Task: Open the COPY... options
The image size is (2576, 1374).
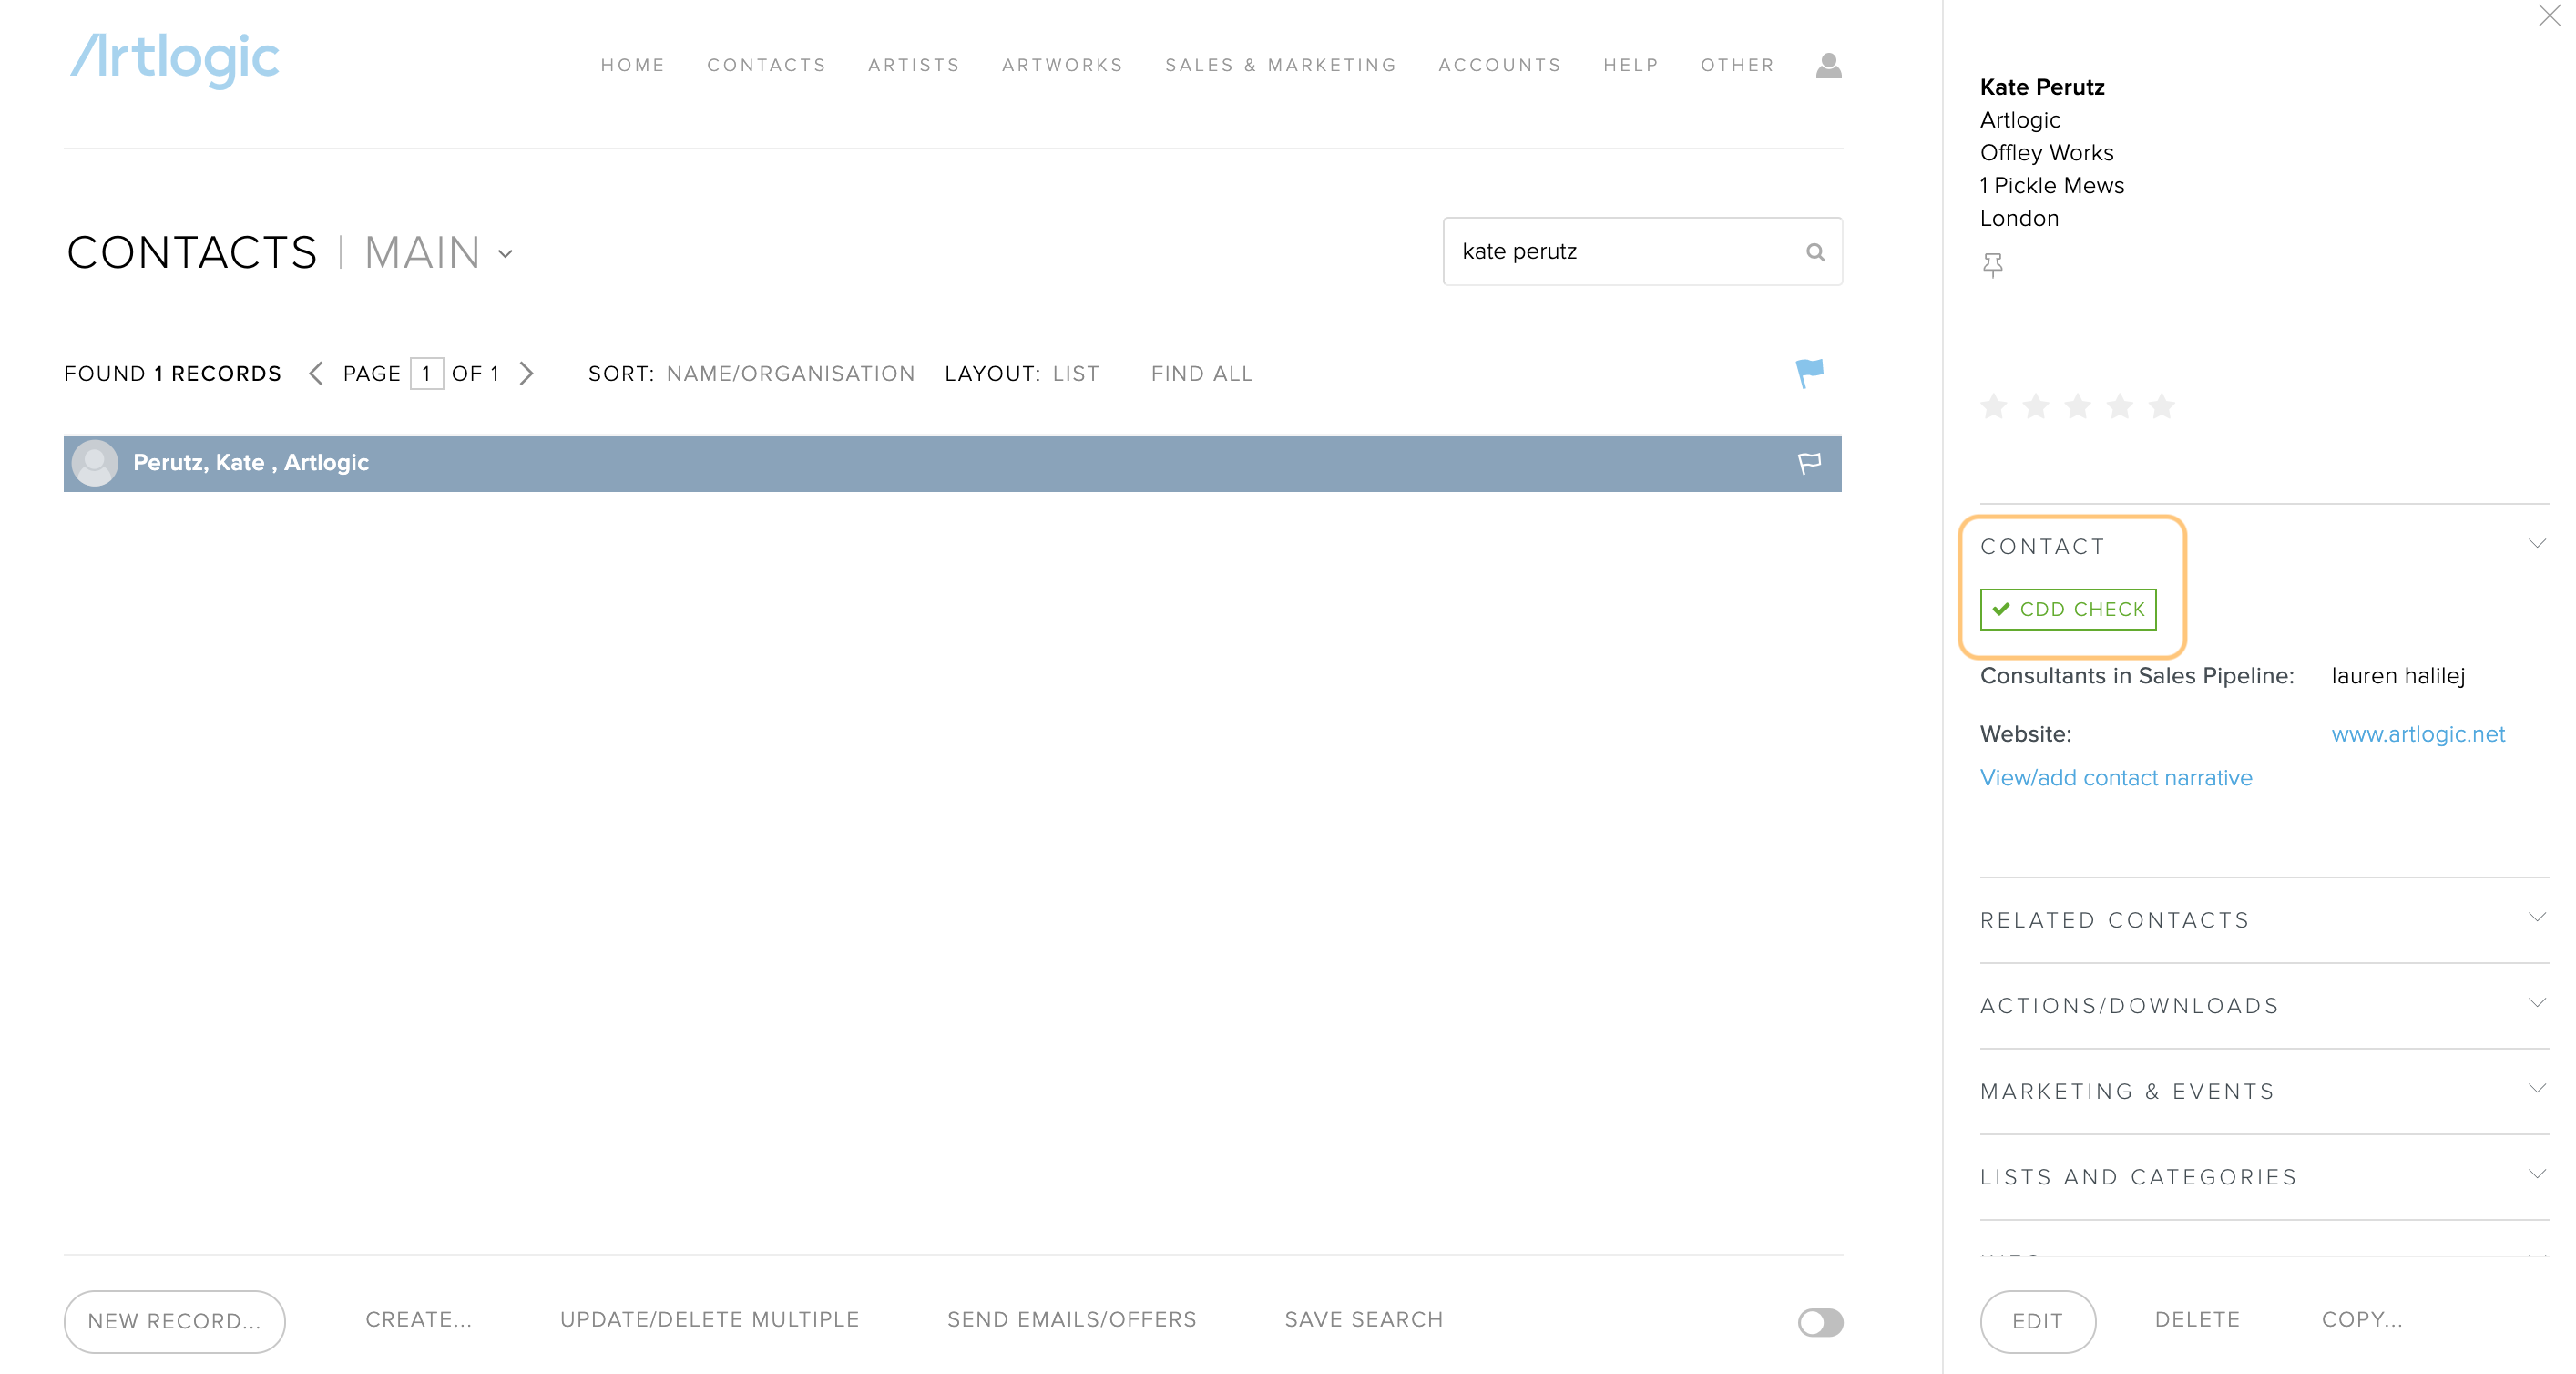Action: (x=2361, y=1320)
